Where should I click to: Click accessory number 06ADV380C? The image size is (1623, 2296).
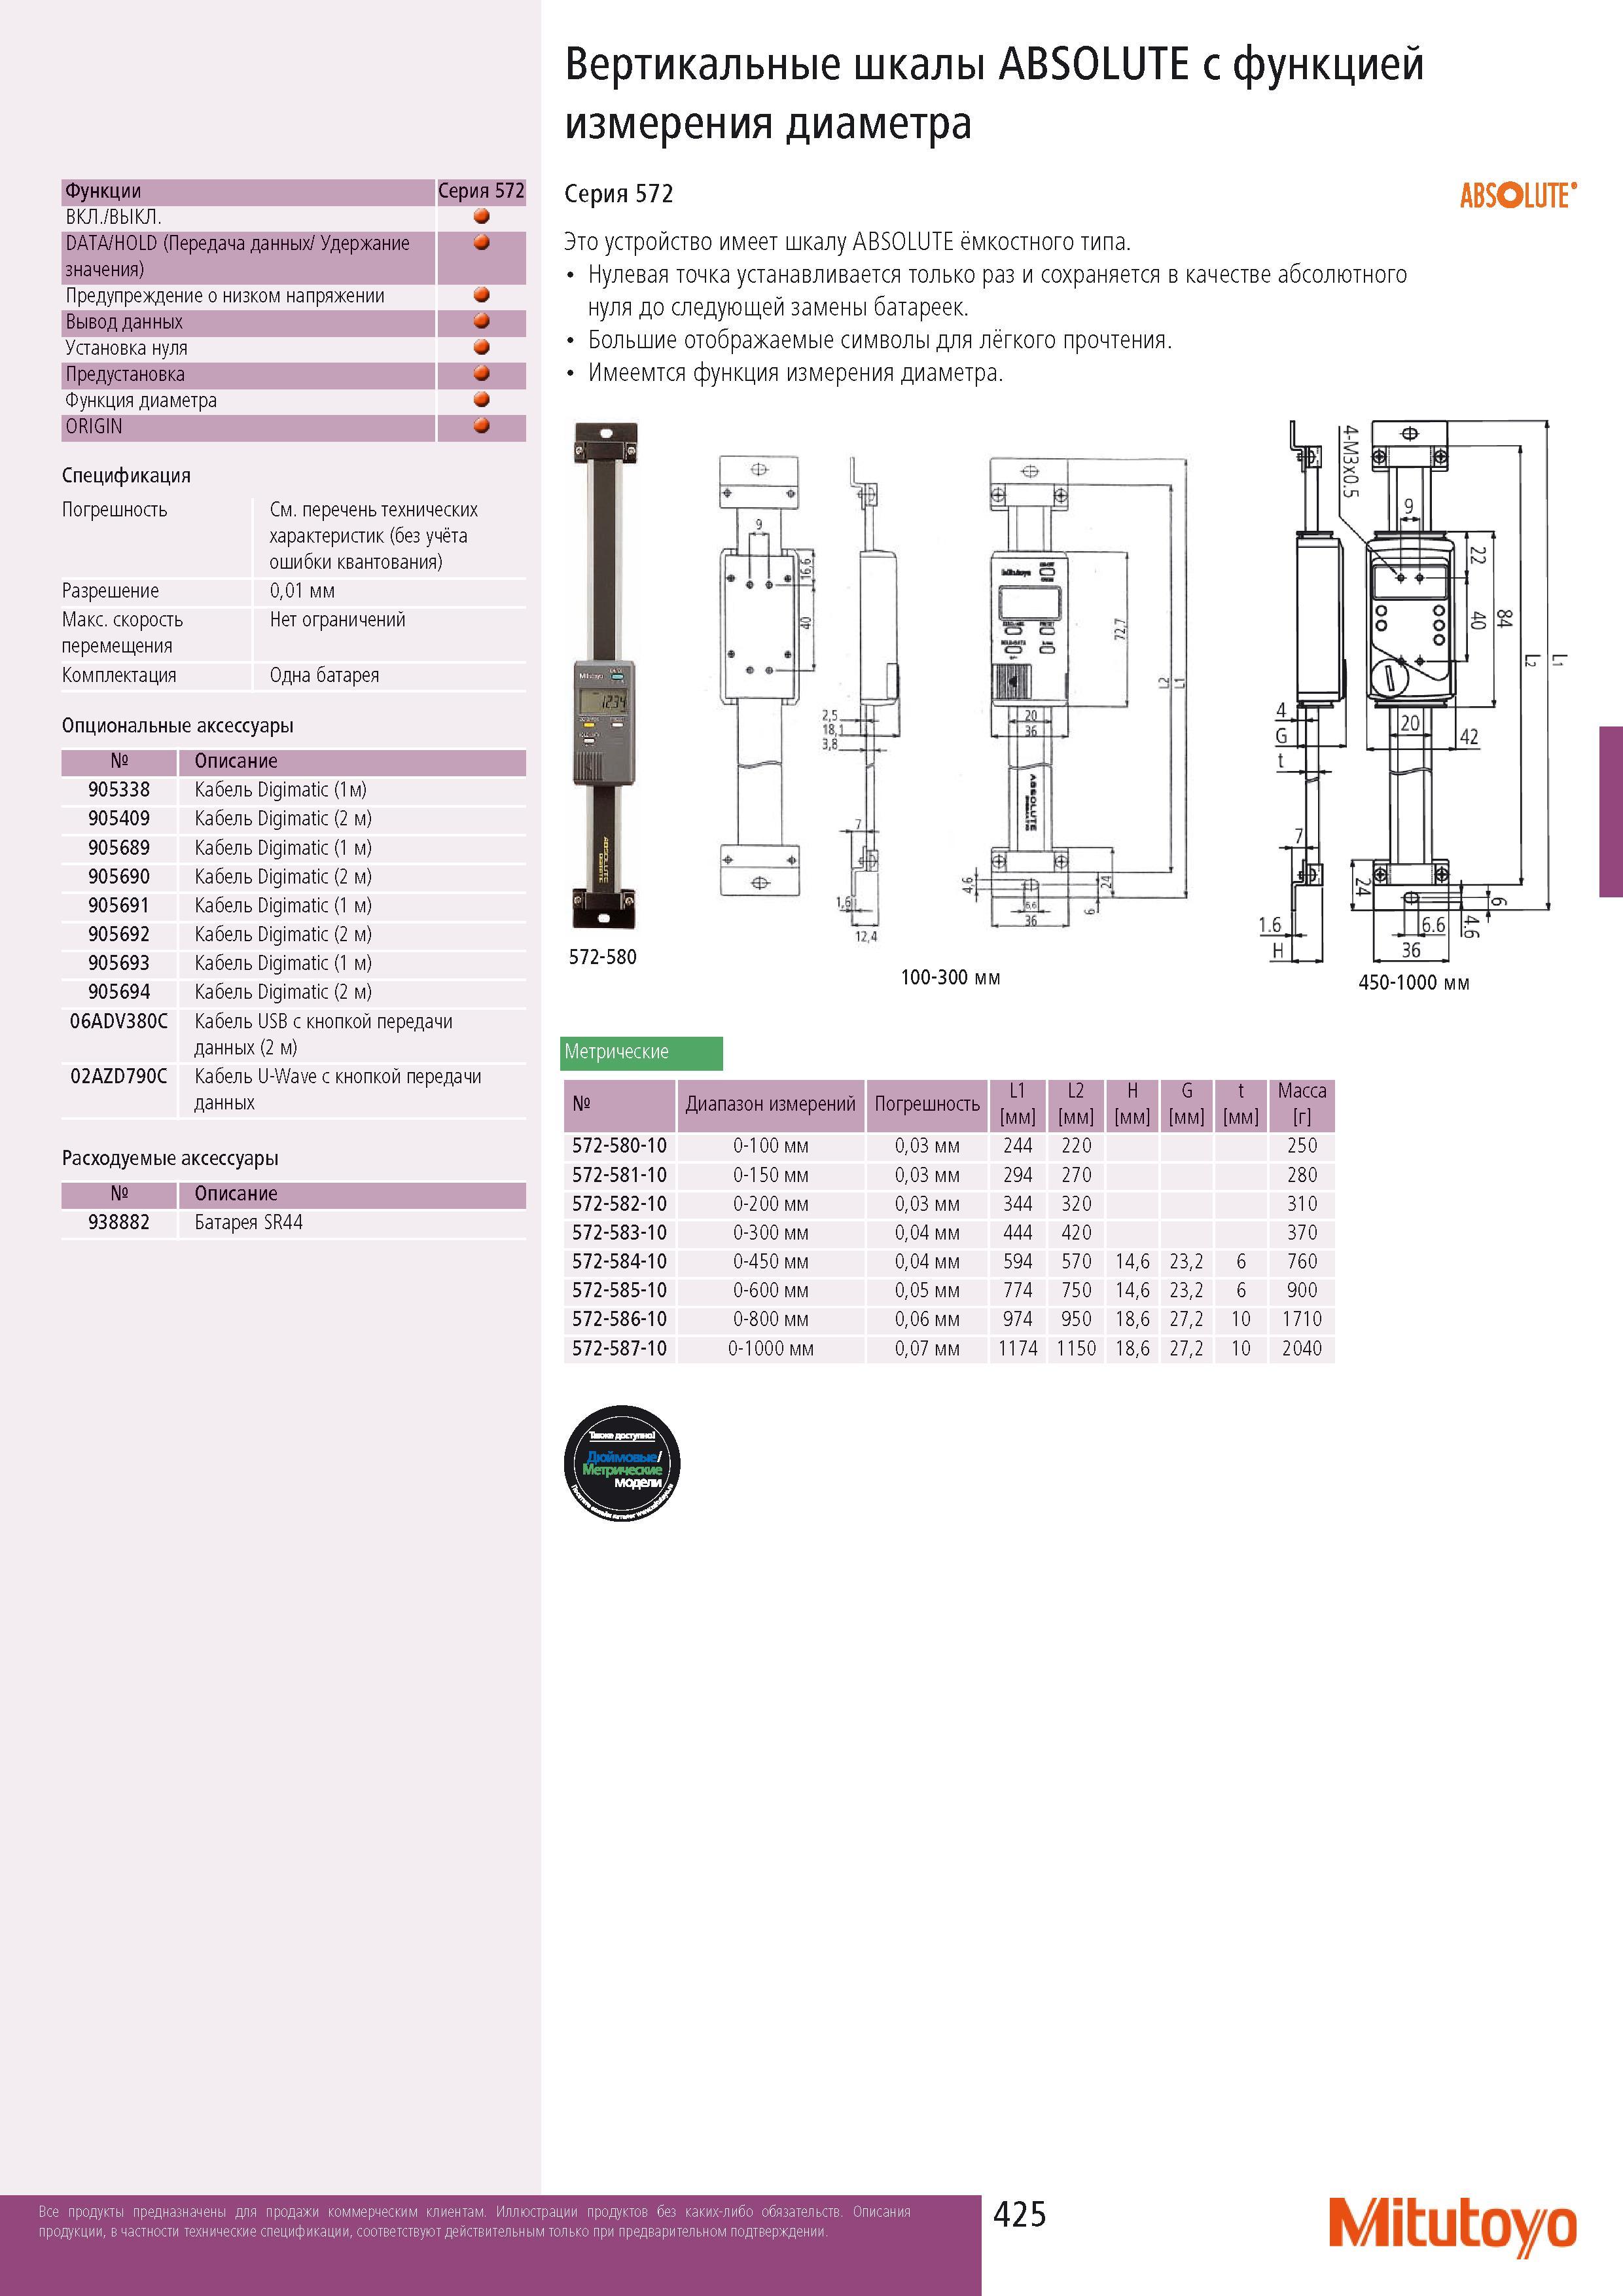pos(119,1021)
